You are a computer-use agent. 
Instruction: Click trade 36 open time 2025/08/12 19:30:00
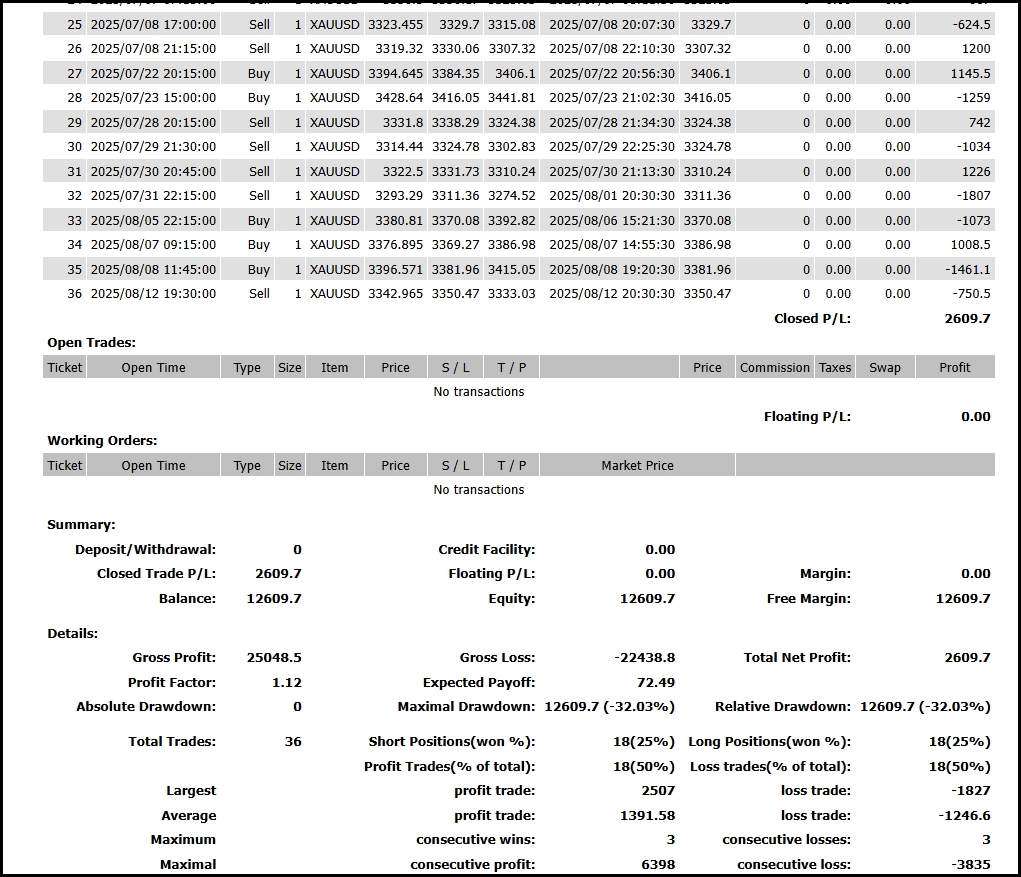pos(153,294)
